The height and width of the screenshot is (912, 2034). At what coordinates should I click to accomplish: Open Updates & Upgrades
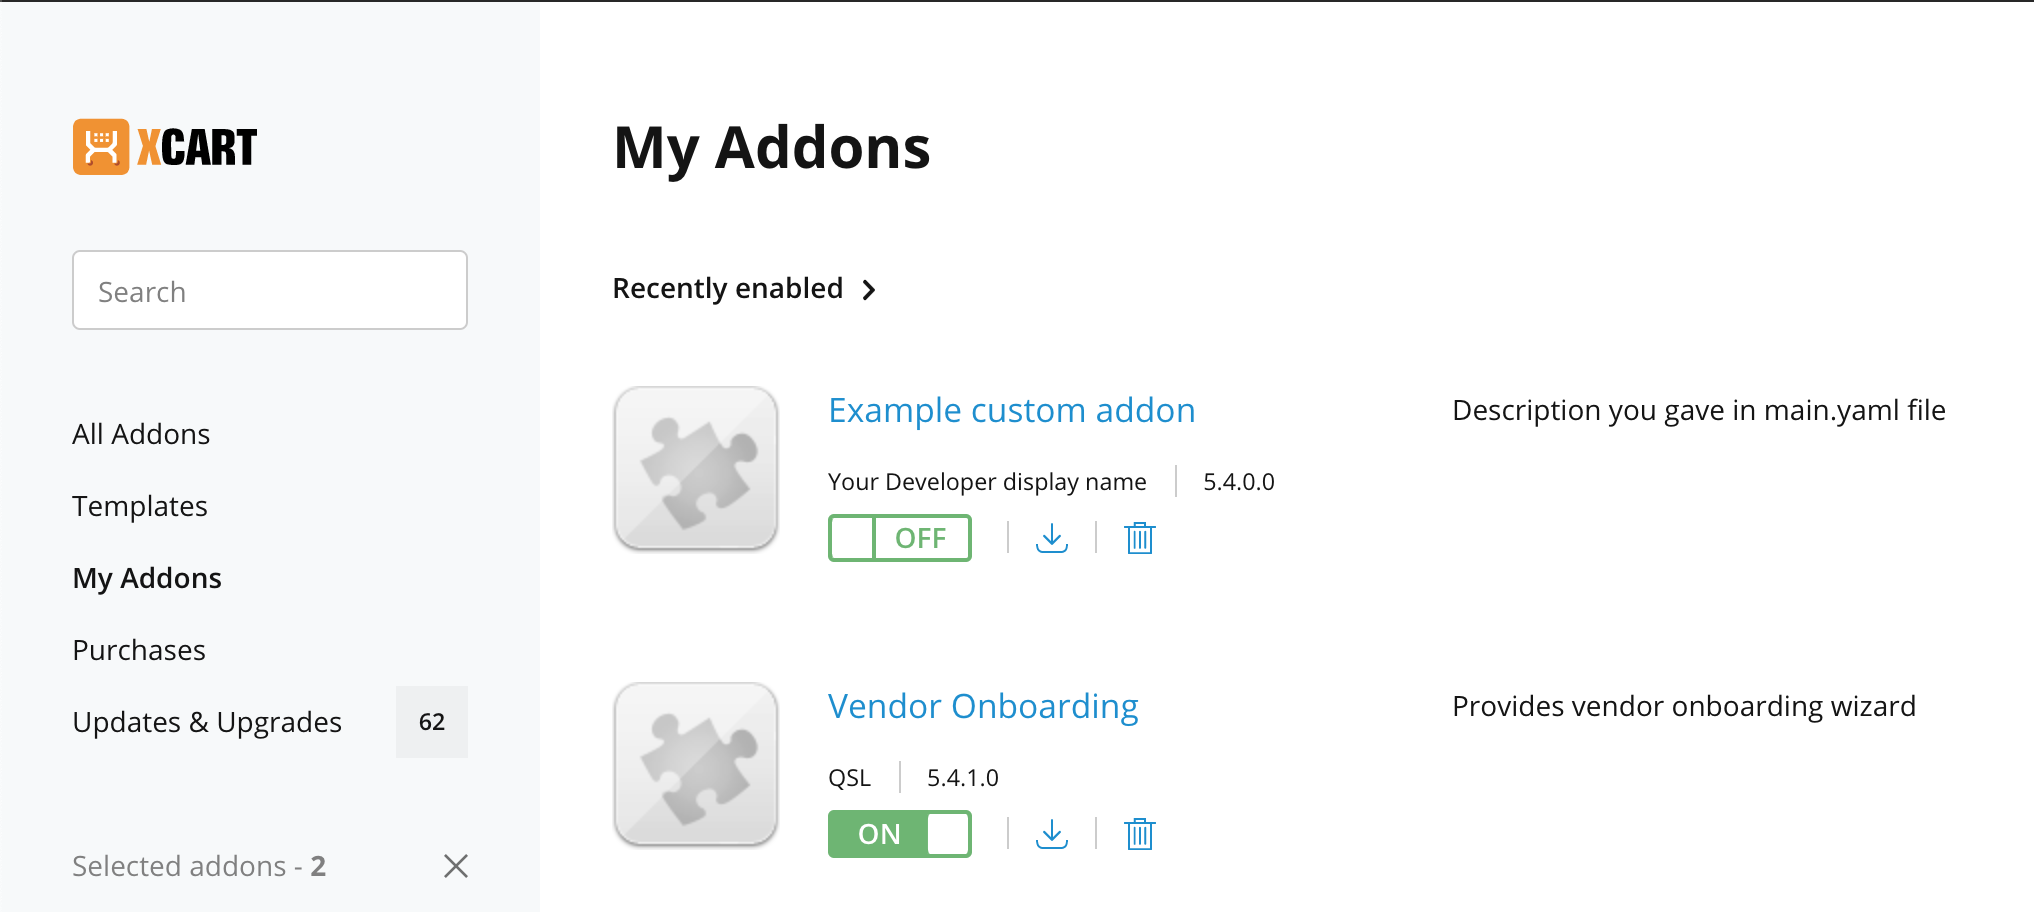point(207,722)
